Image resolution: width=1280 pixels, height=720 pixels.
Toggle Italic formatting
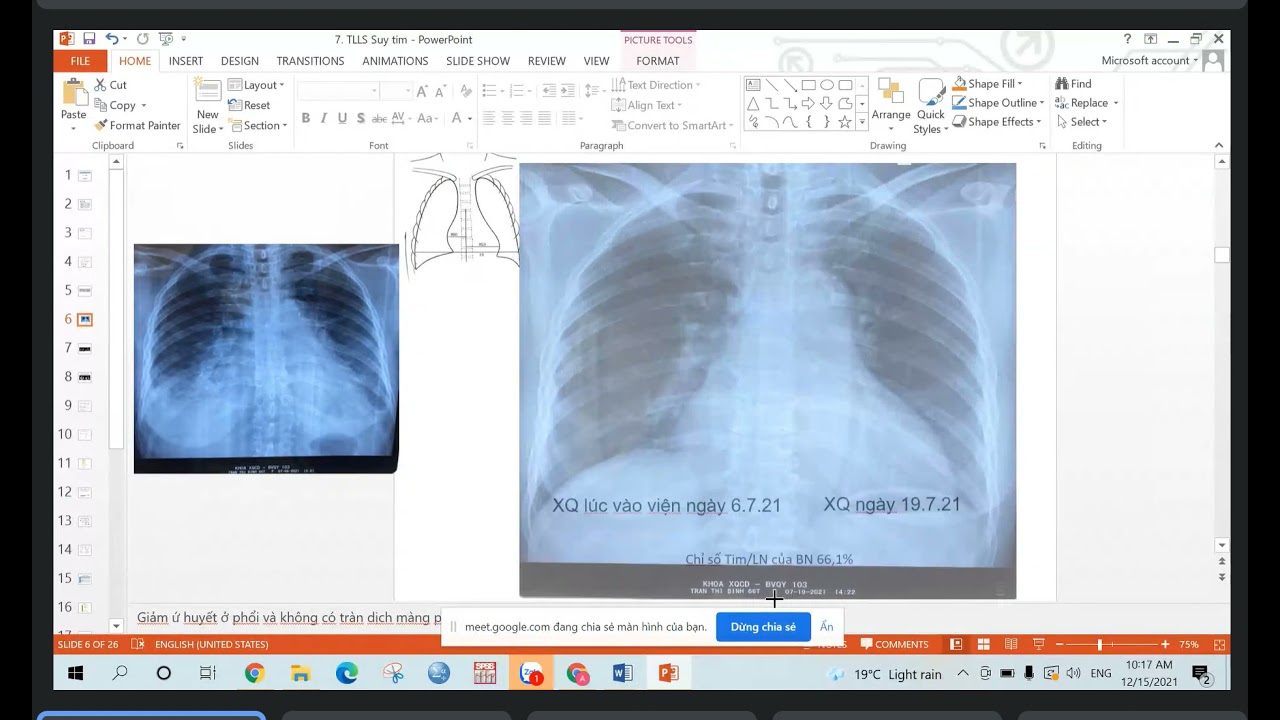[324, 118]
